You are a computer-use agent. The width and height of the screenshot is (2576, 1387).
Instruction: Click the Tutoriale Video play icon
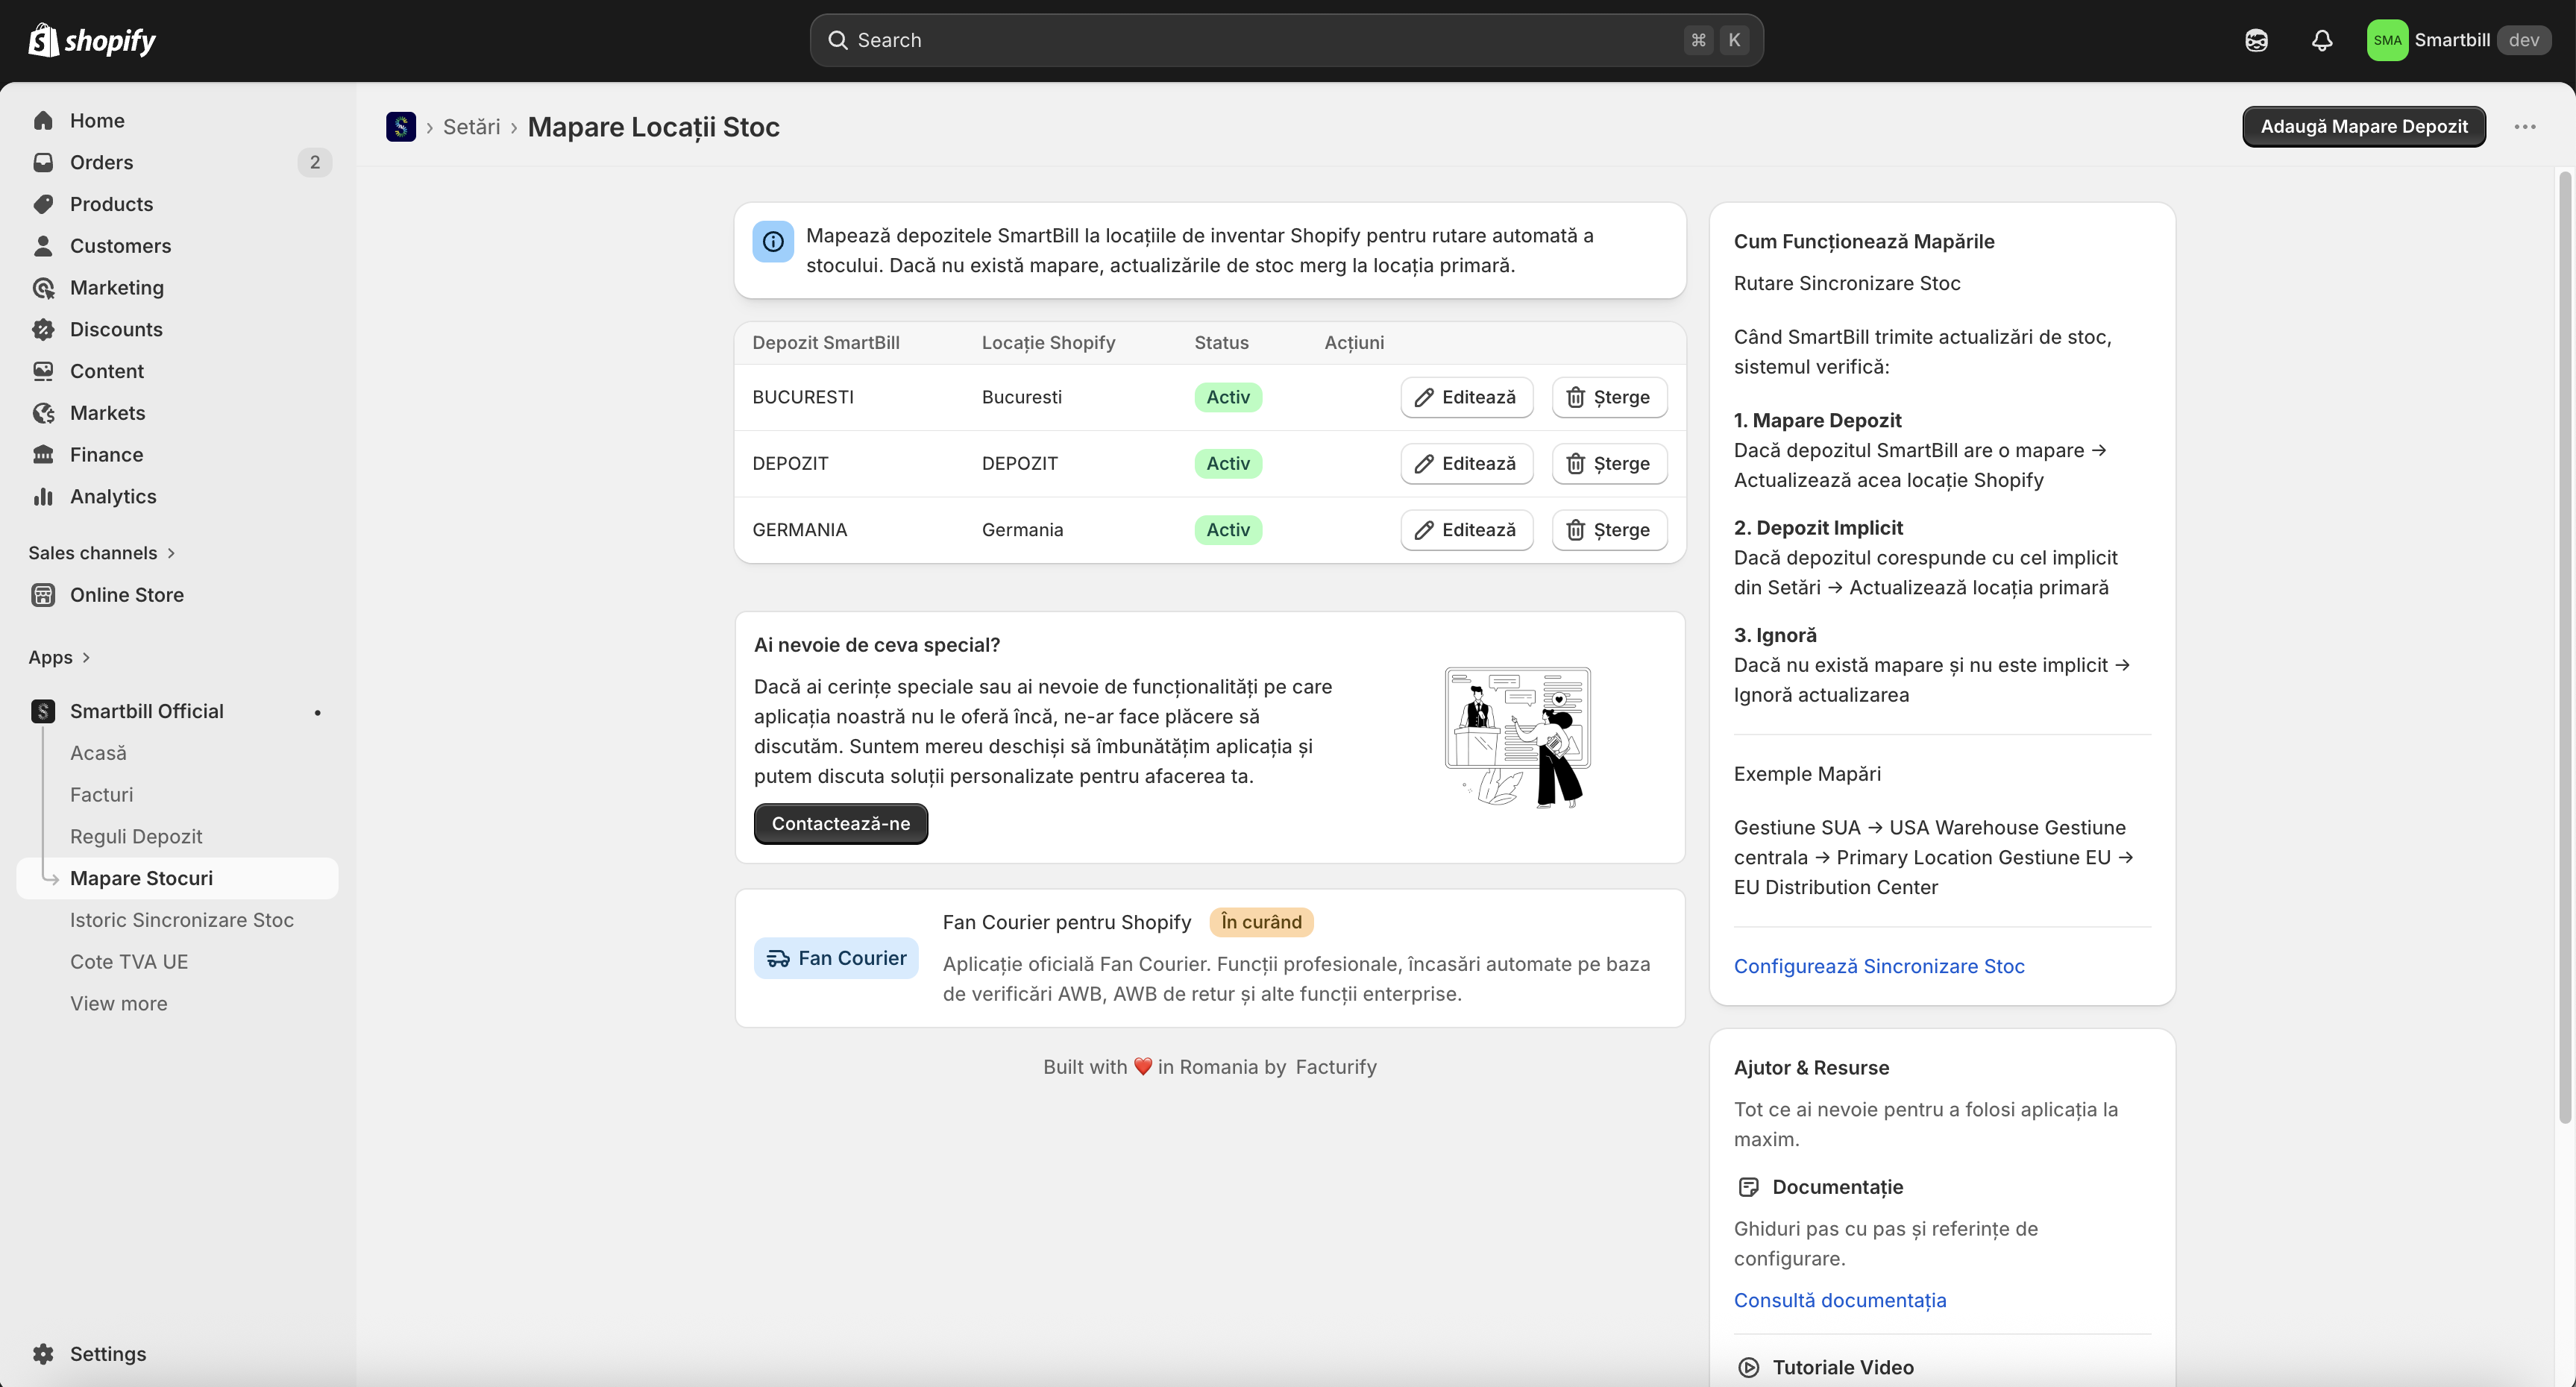tap(1748, 1367)
